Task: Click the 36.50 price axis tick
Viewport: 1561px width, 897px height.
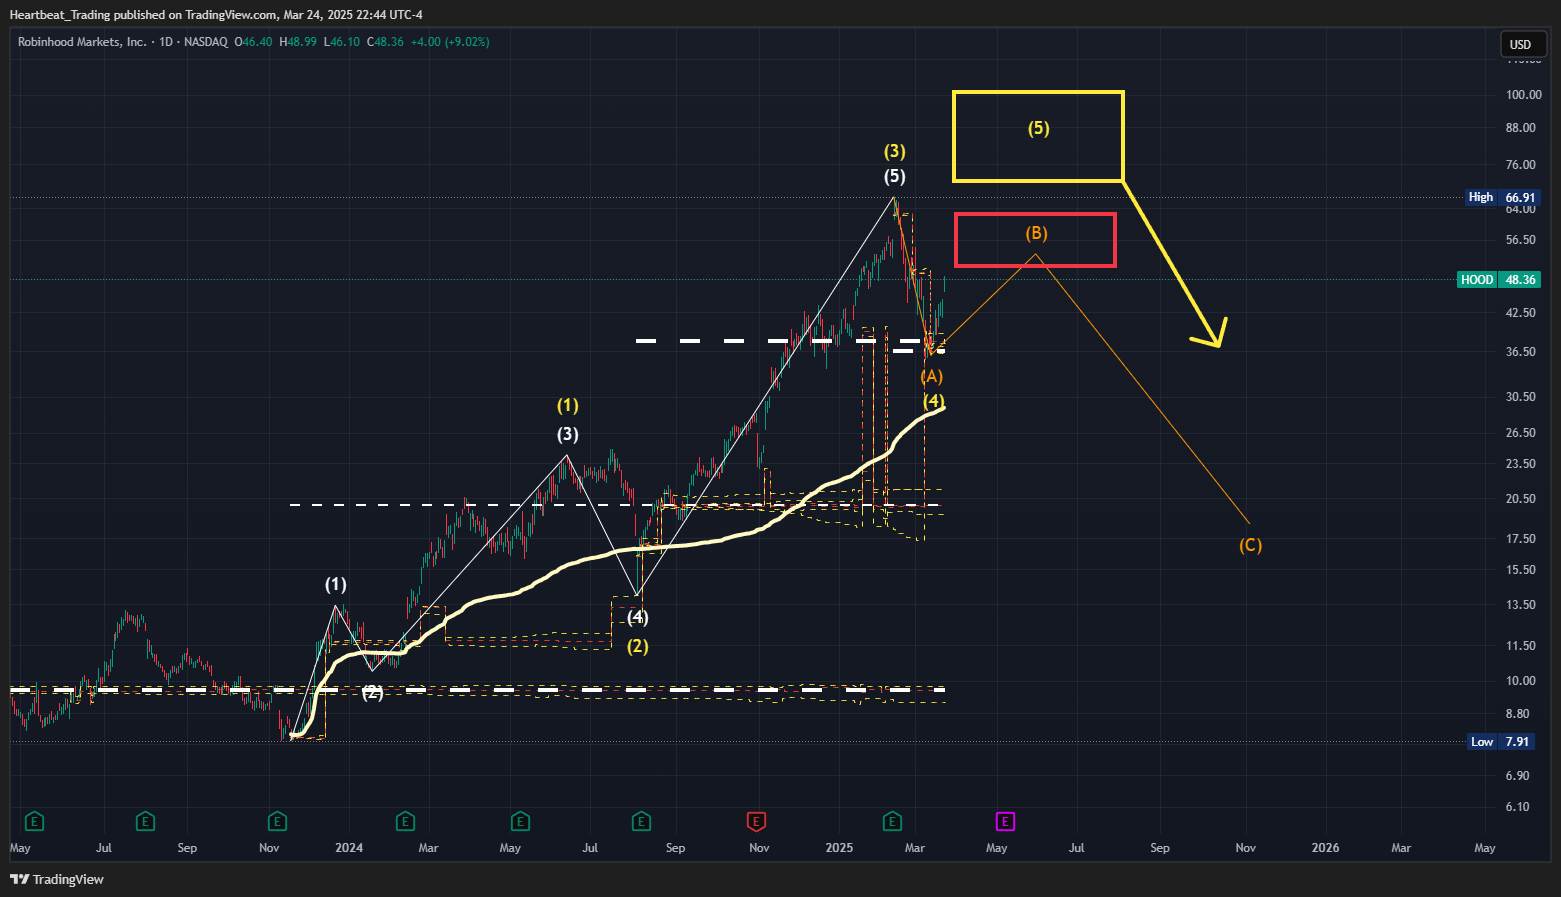Action: tap(1521, 352)
